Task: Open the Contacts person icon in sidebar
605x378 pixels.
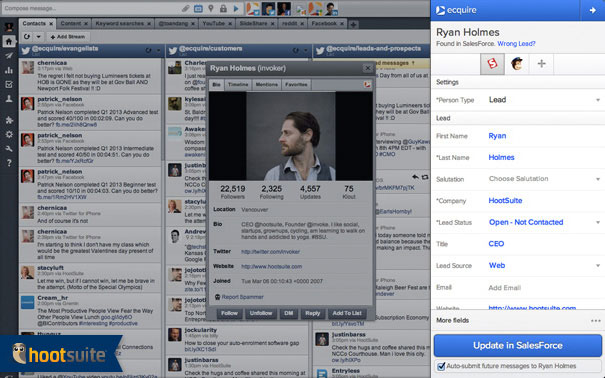Action: (x=9, y=99)
